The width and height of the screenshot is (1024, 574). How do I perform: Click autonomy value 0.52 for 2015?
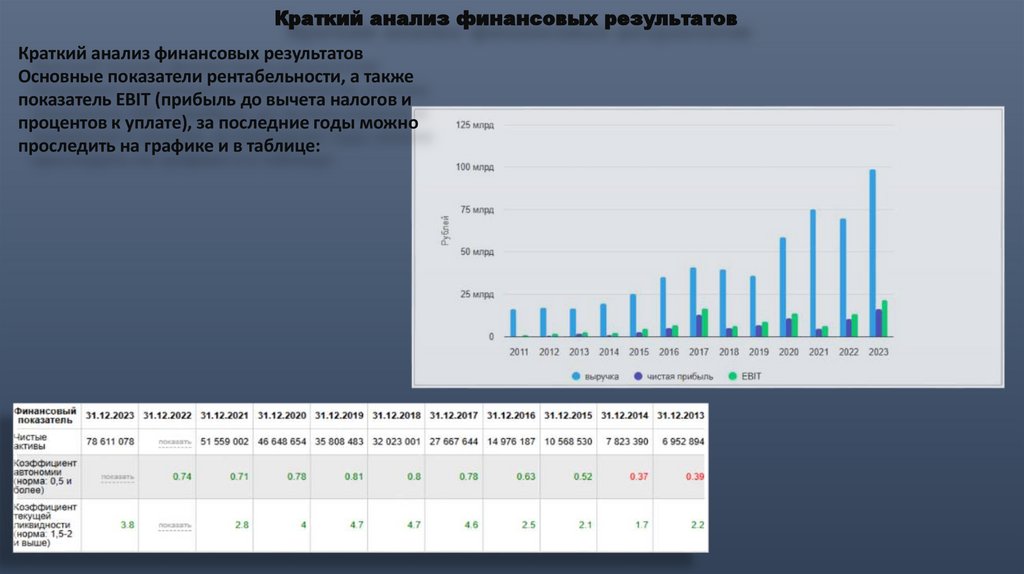click(583, 477)
